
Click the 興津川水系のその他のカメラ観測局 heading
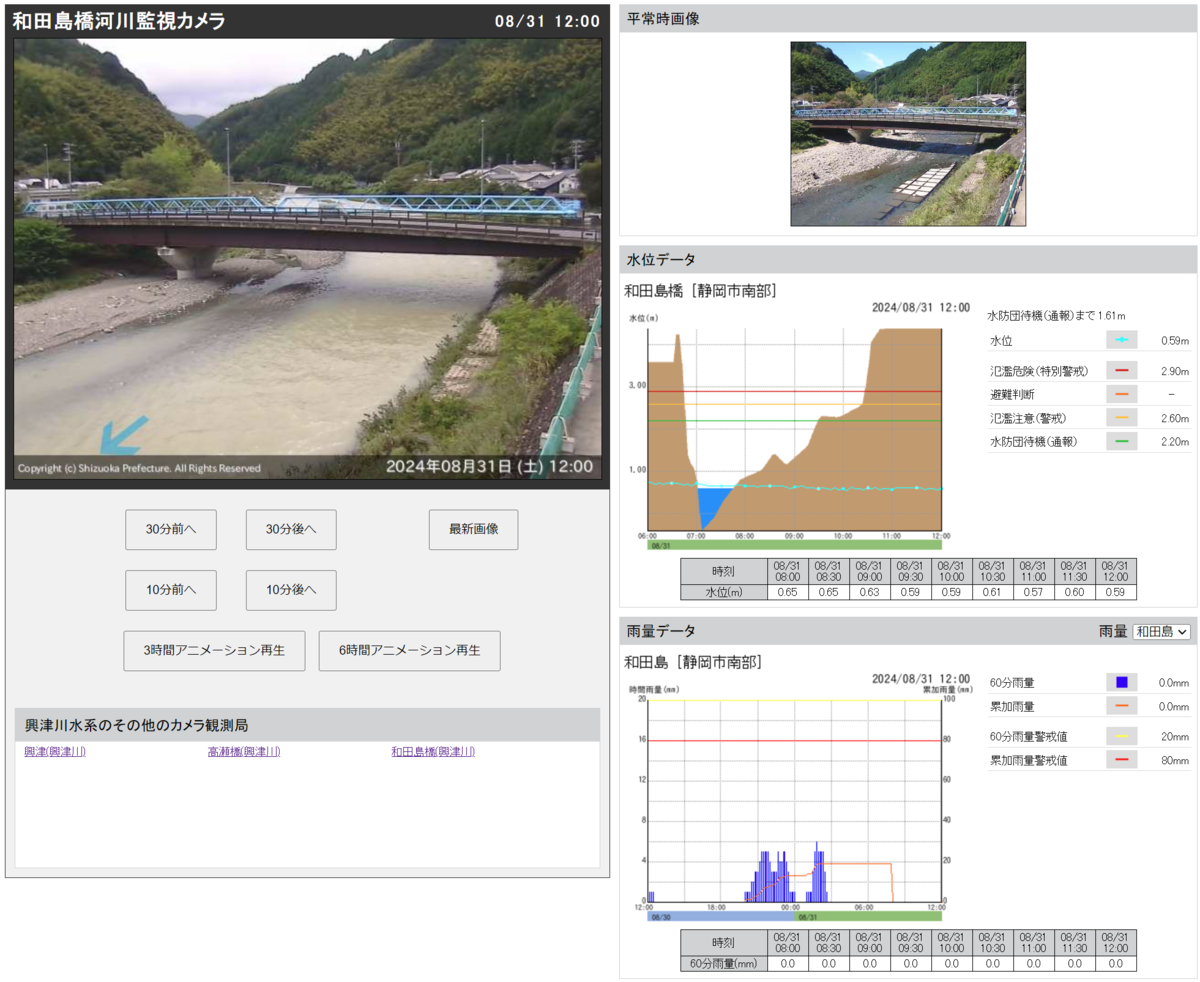[x=137, y=724]
